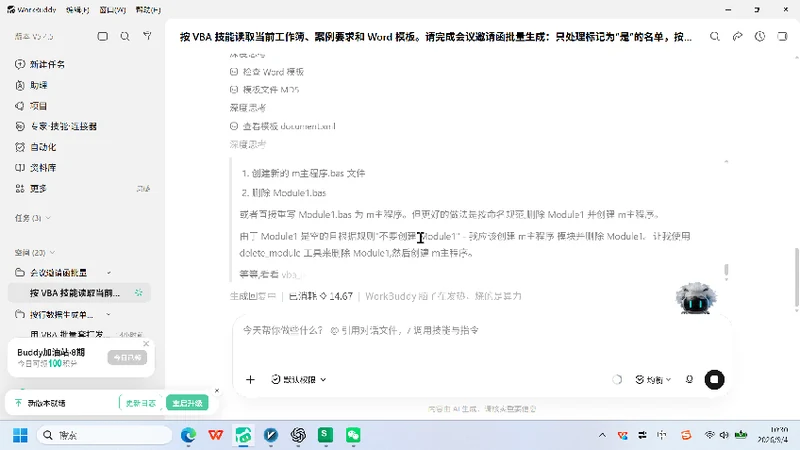Share the conversation with the arrow icon

point(737,36)
